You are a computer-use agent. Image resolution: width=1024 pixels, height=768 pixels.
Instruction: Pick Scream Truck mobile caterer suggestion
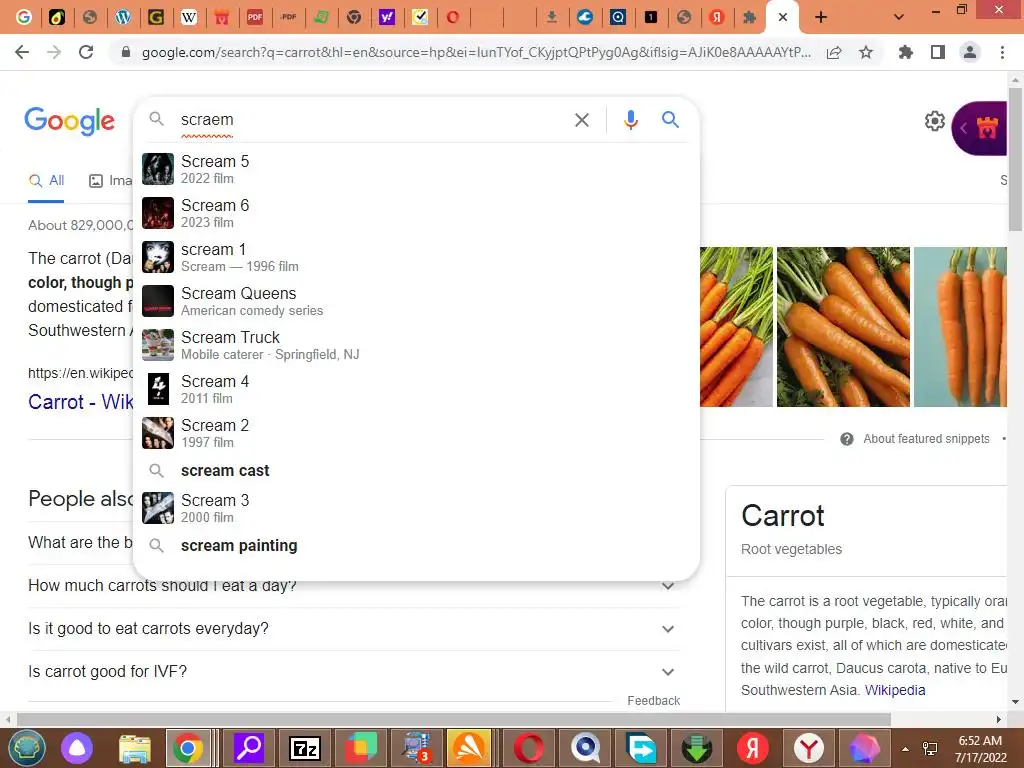pyautogui.click(x=416, y=345)
